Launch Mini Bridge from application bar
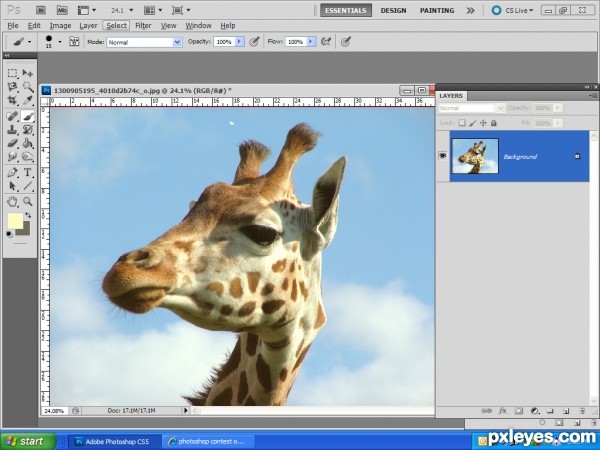Image resolution: width=600 pixels, height=450 pixels. 62,10
